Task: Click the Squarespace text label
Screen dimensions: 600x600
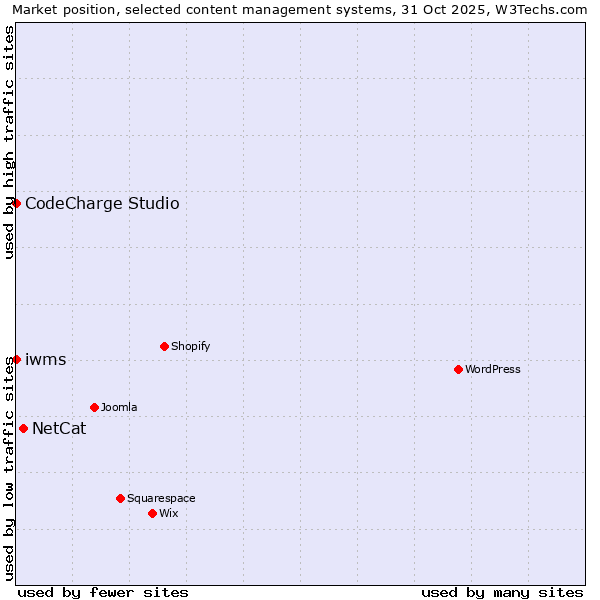Action: click(x=161, y=498)
